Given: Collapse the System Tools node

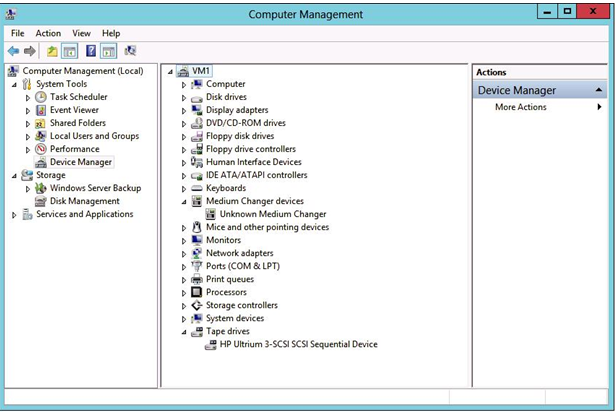Looking at the screenshot, I should pyautogui.click(x=14, y=85).
